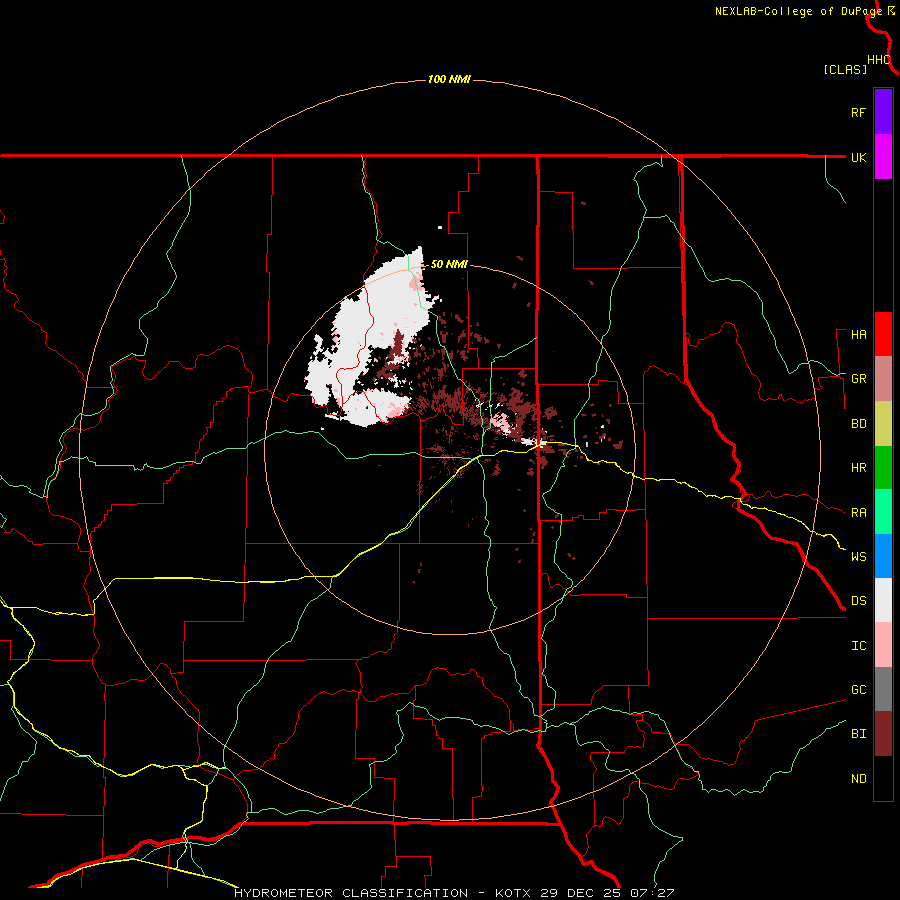
Task: Click the IC pink legend swatch
Action: (883, 645)
